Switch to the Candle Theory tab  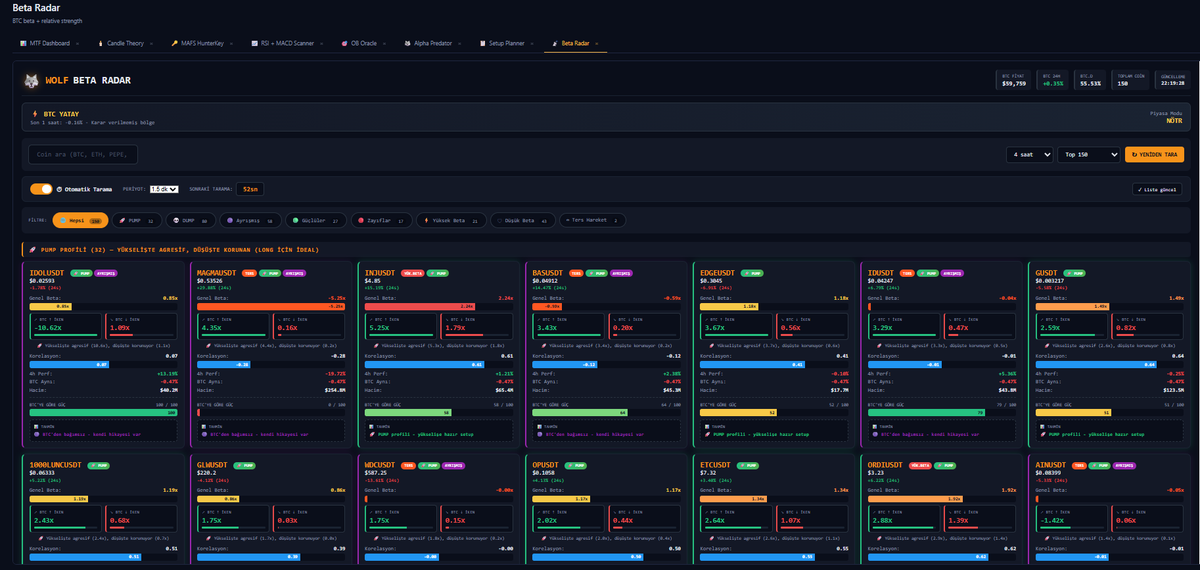[125, 44]
